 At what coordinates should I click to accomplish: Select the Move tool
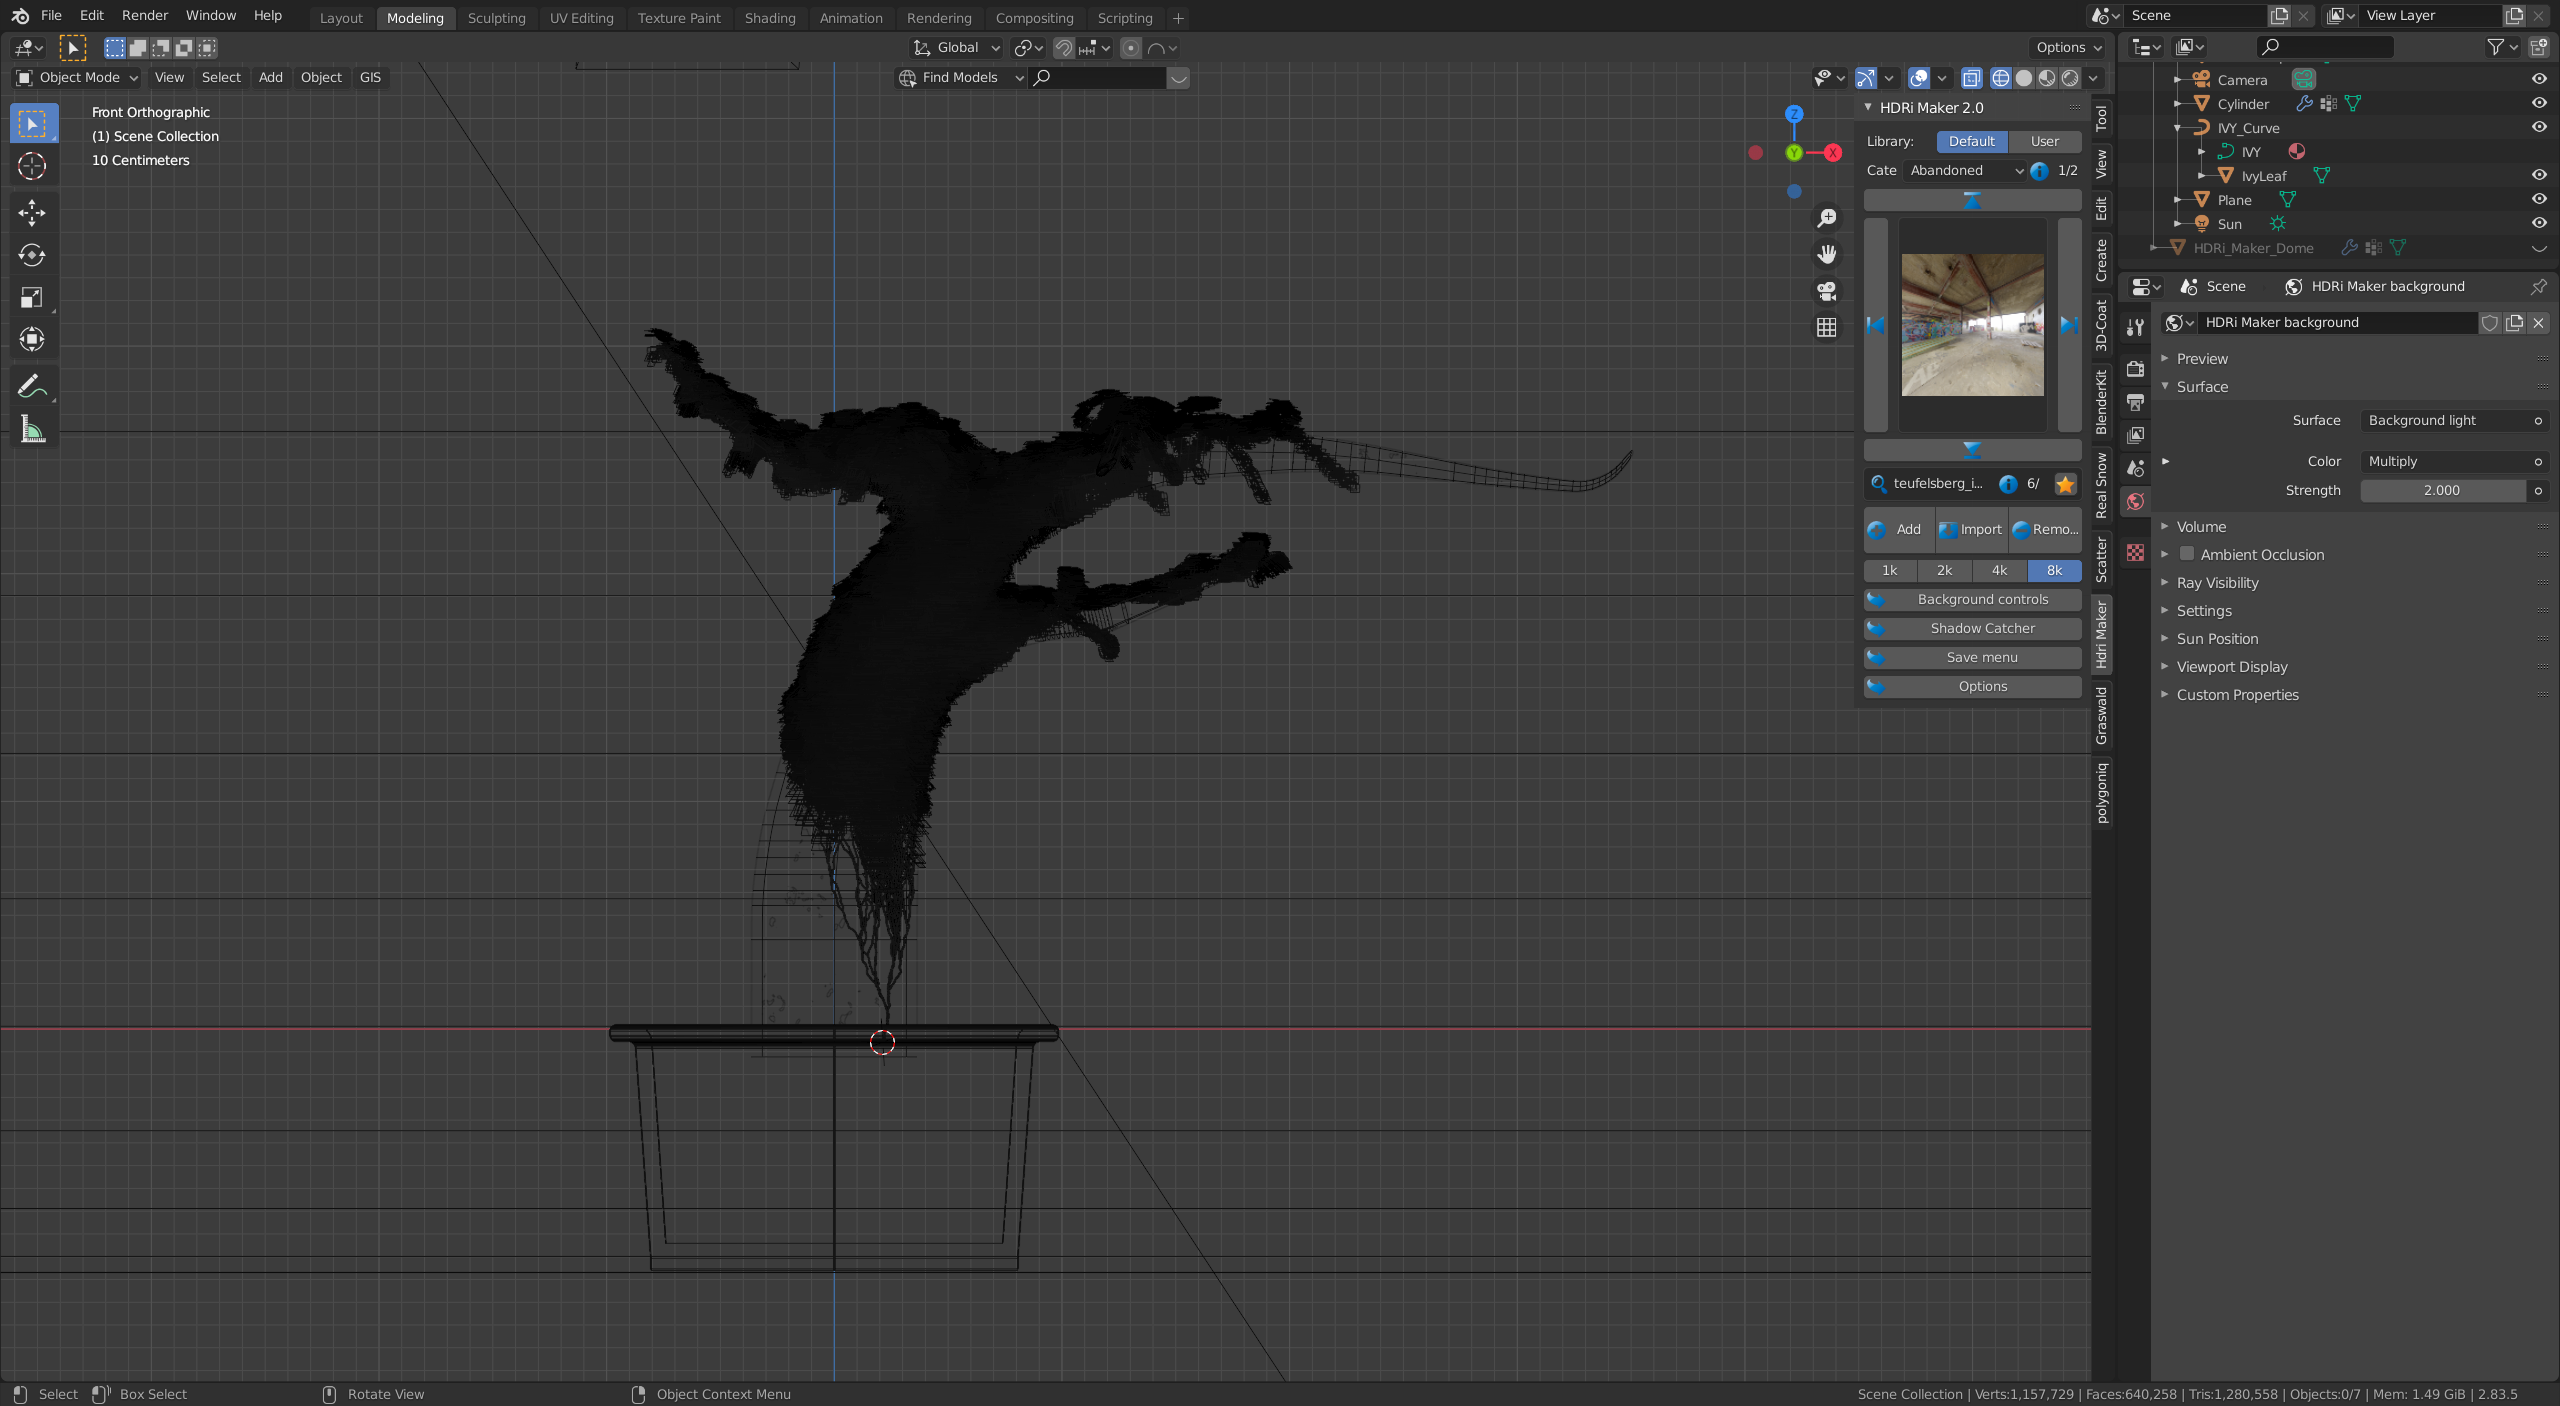(x=32, y=212)
